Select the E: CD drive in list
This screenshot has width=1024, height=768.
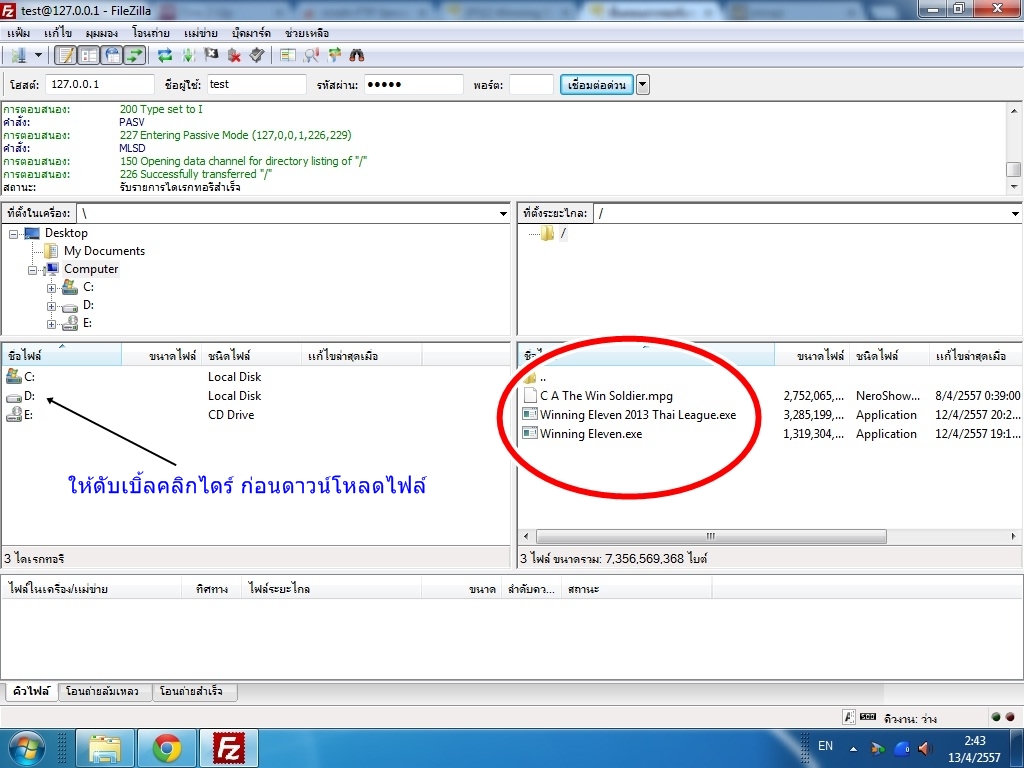(x=28, y=415)
